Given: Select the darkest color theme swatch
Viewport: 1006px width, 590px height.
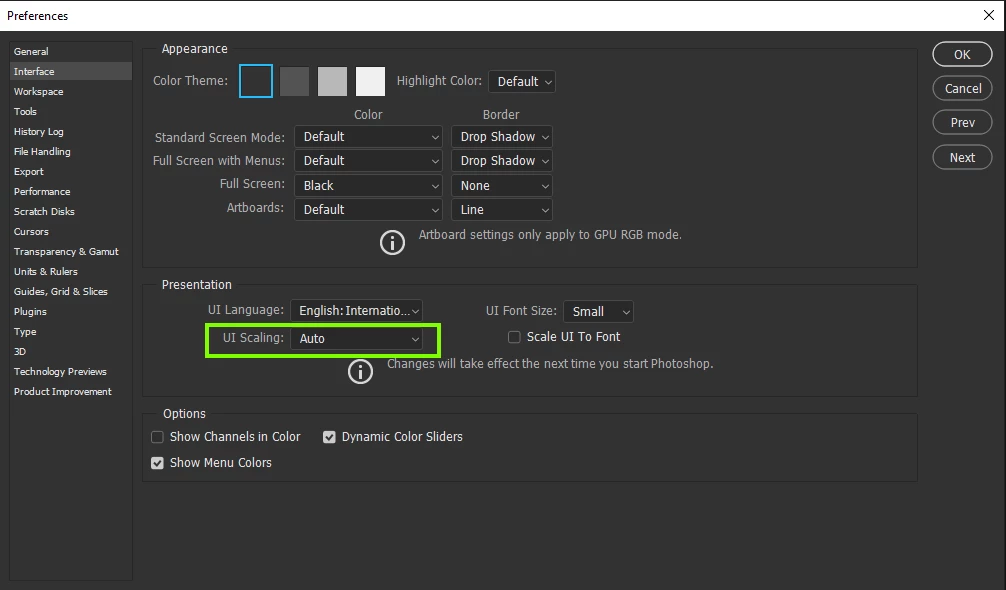Looking at the screenshot, I should [x=255, y=81].
